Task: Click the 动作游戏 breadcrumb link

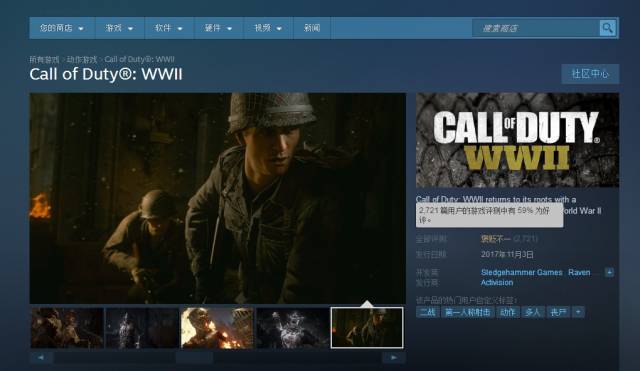Action: coord(82,60)
